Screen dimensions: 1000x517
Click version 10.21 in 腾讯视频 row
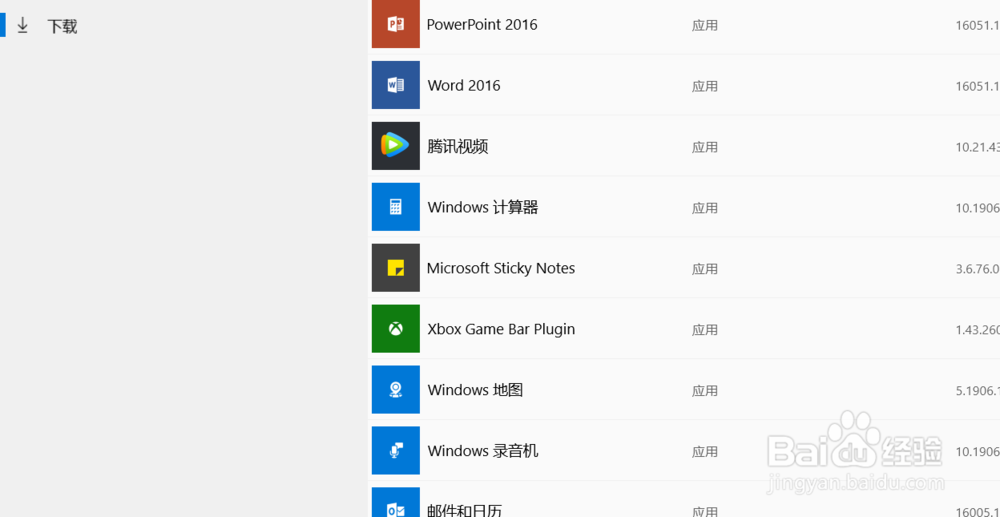[x=977, y=147]
